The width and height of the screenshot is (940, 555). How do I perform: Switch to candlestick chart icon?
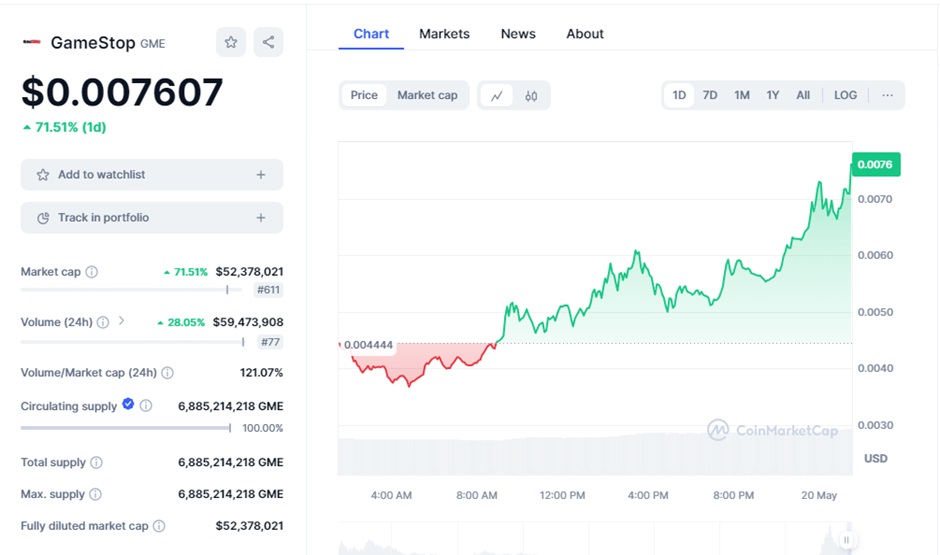531,95
